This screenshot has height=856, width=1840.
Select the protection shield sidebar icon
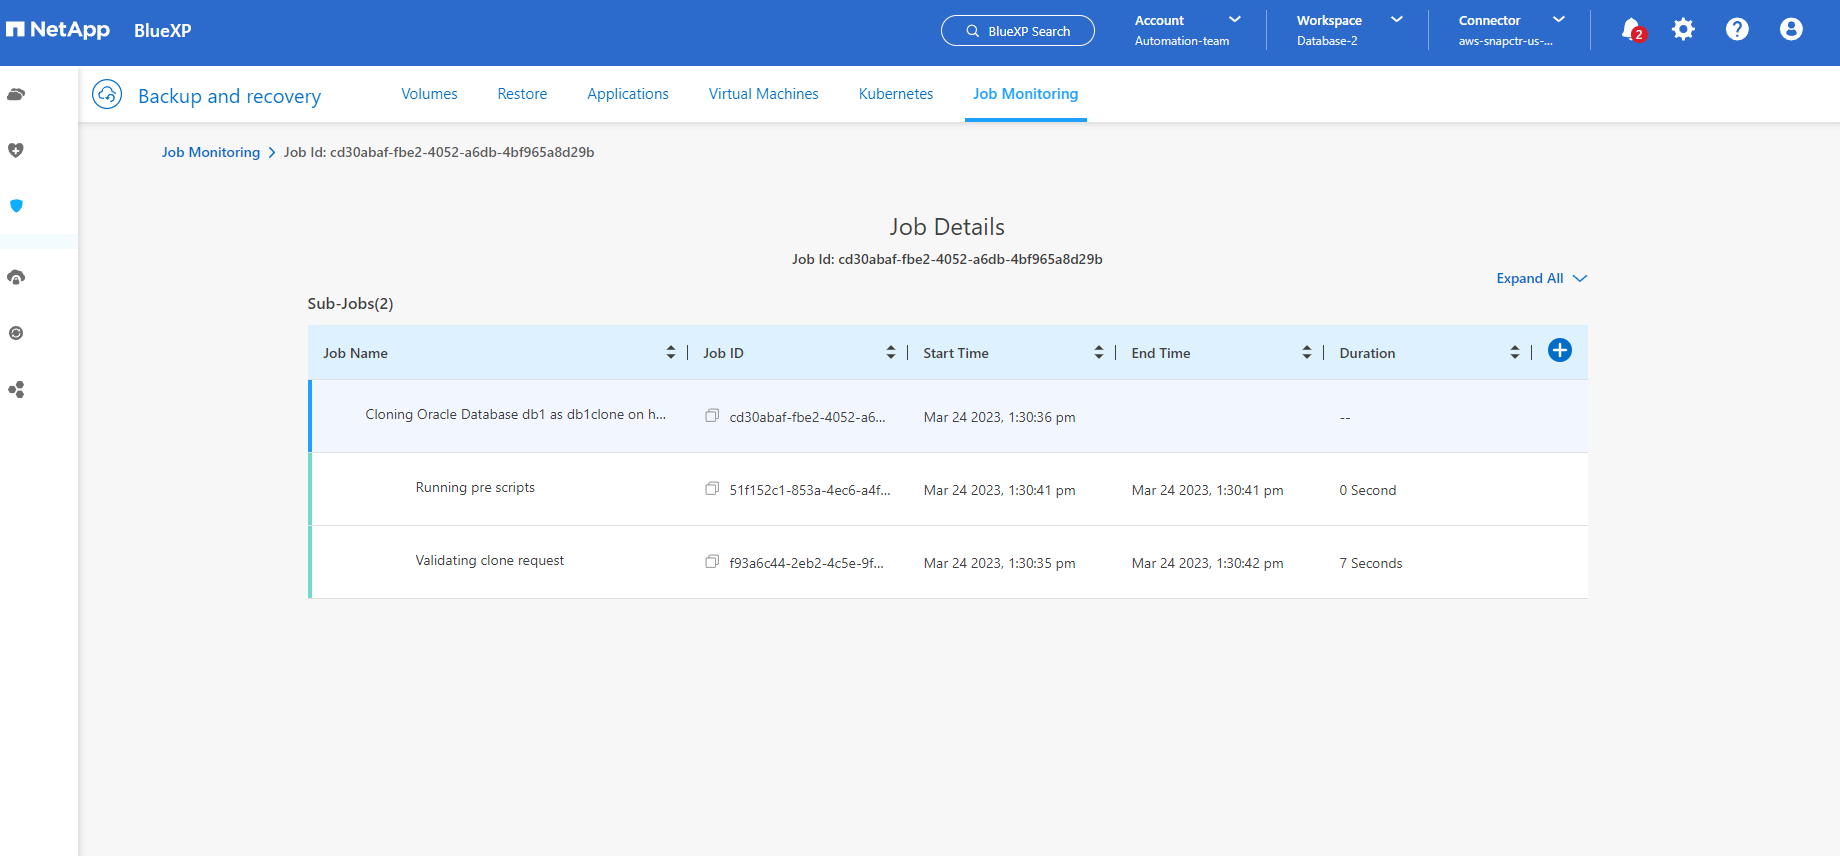[x=16, y=206]
